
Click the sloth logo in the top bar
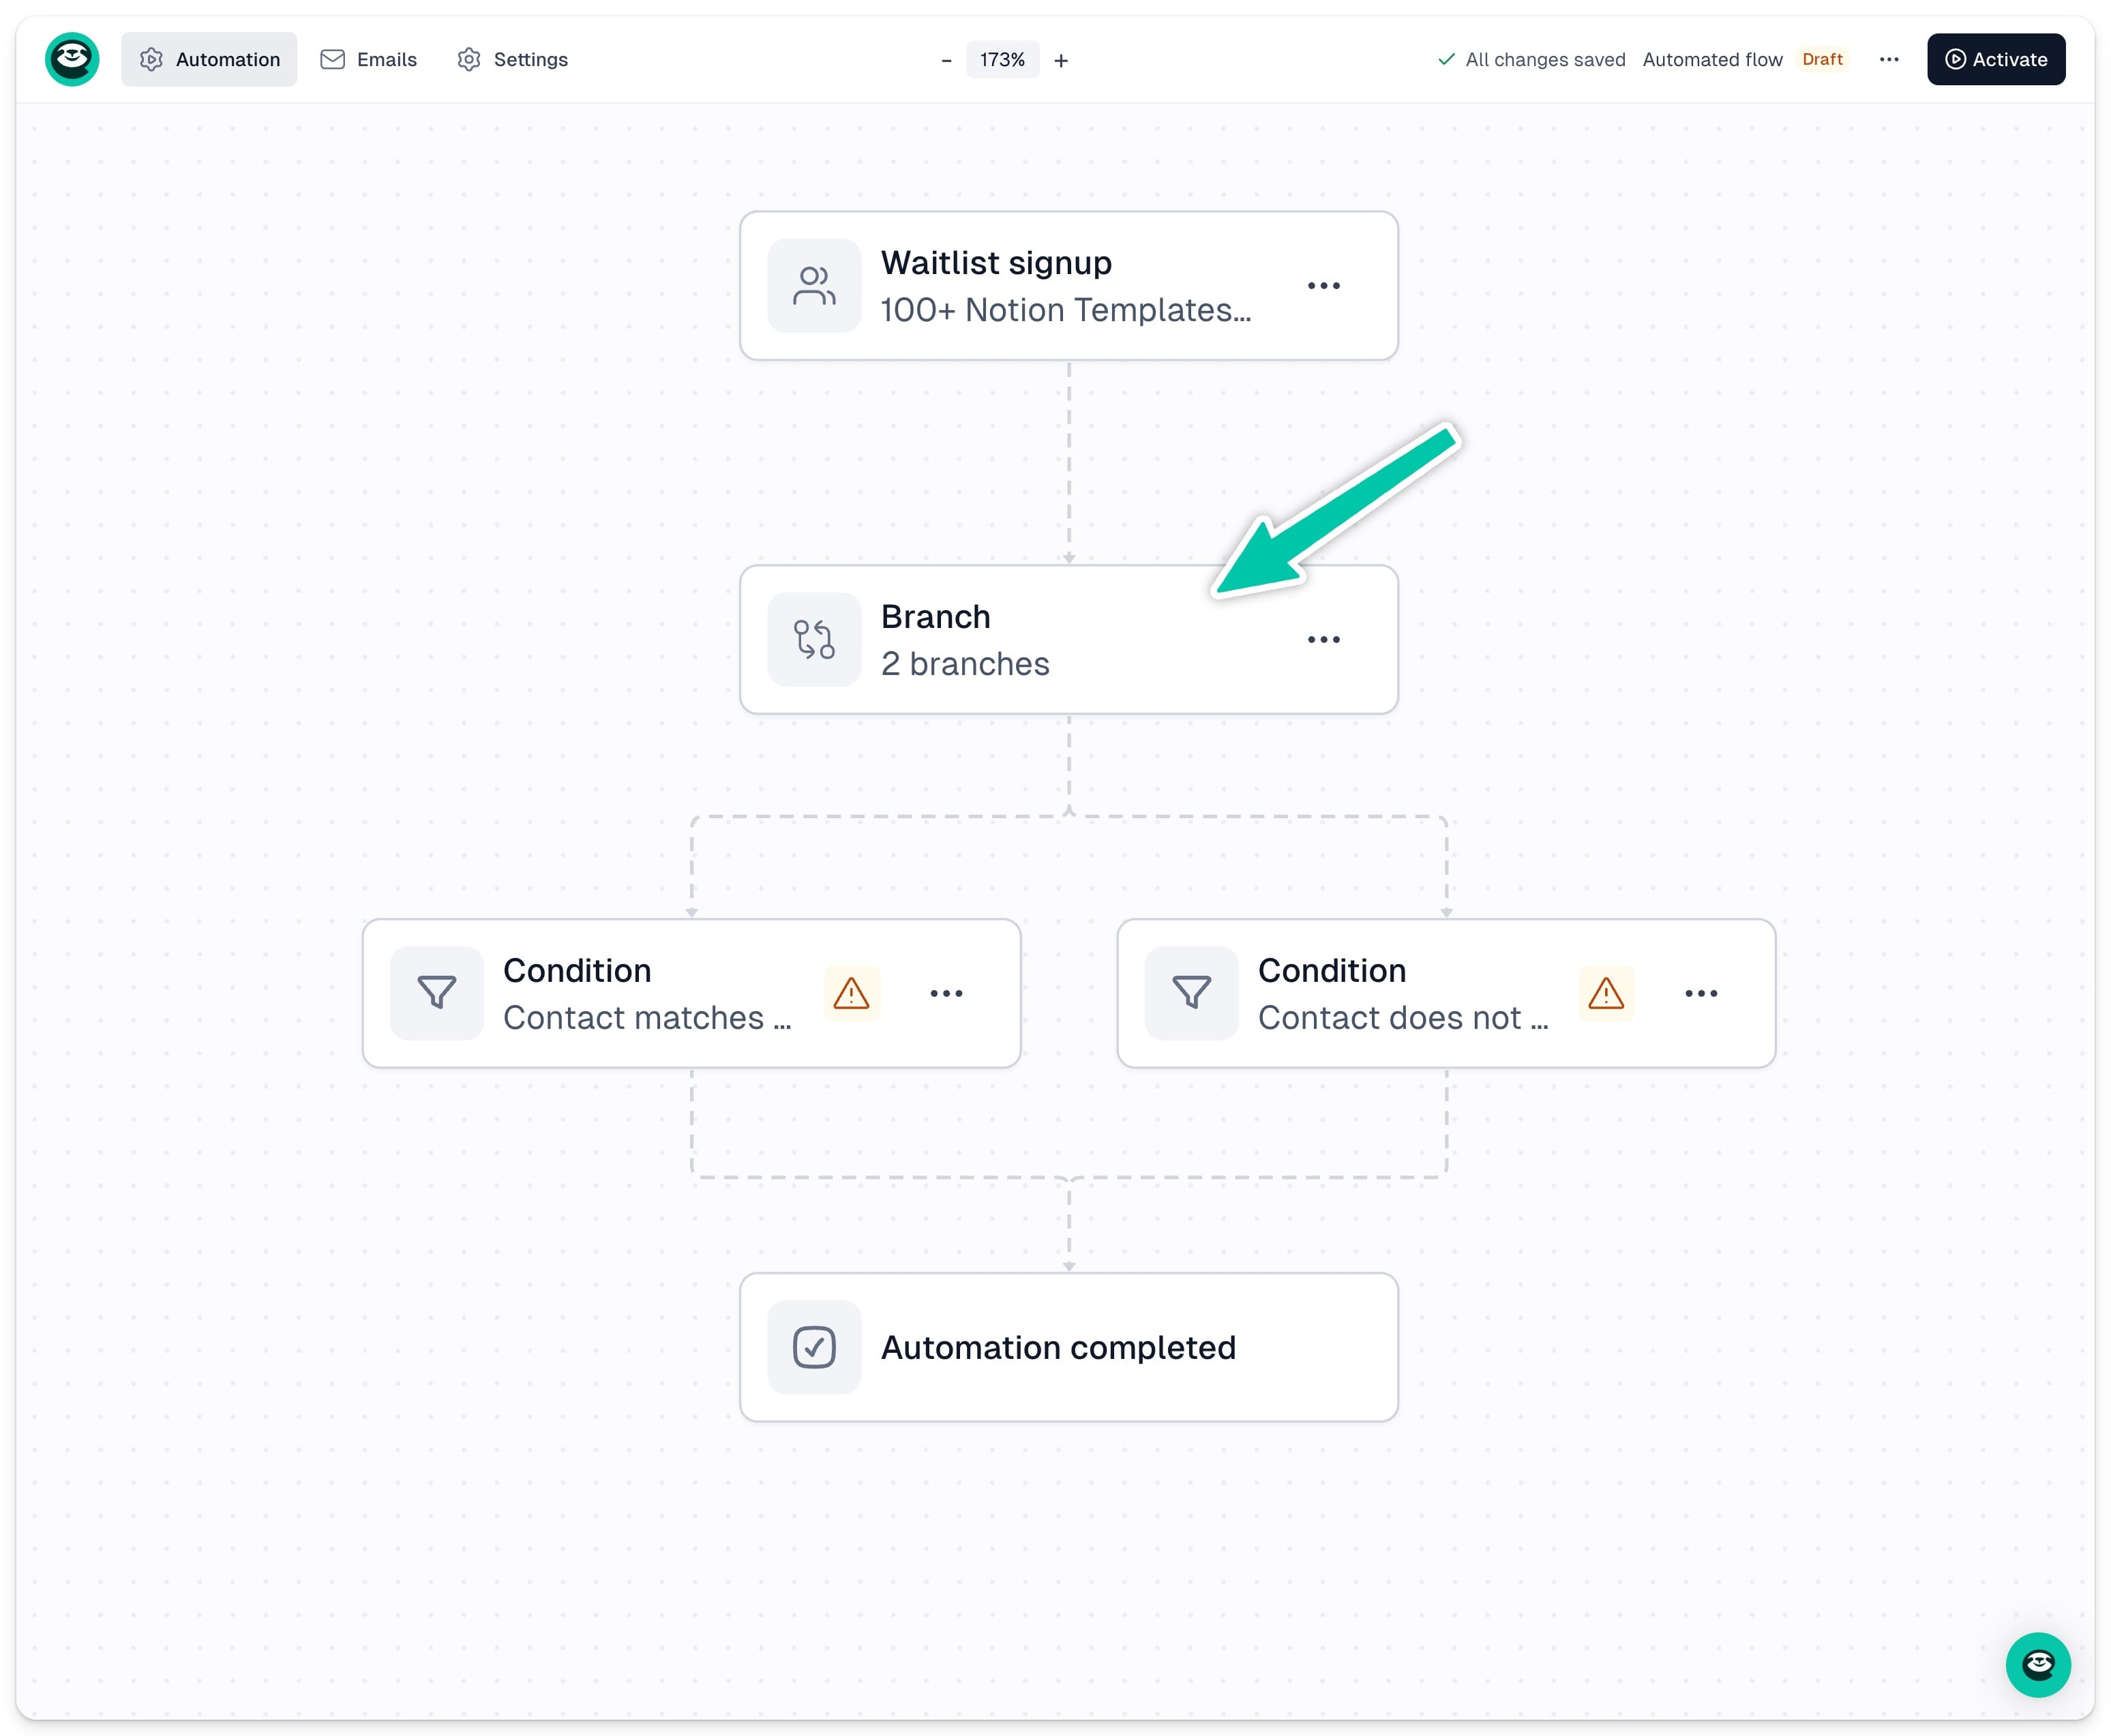tap(72, 59)
